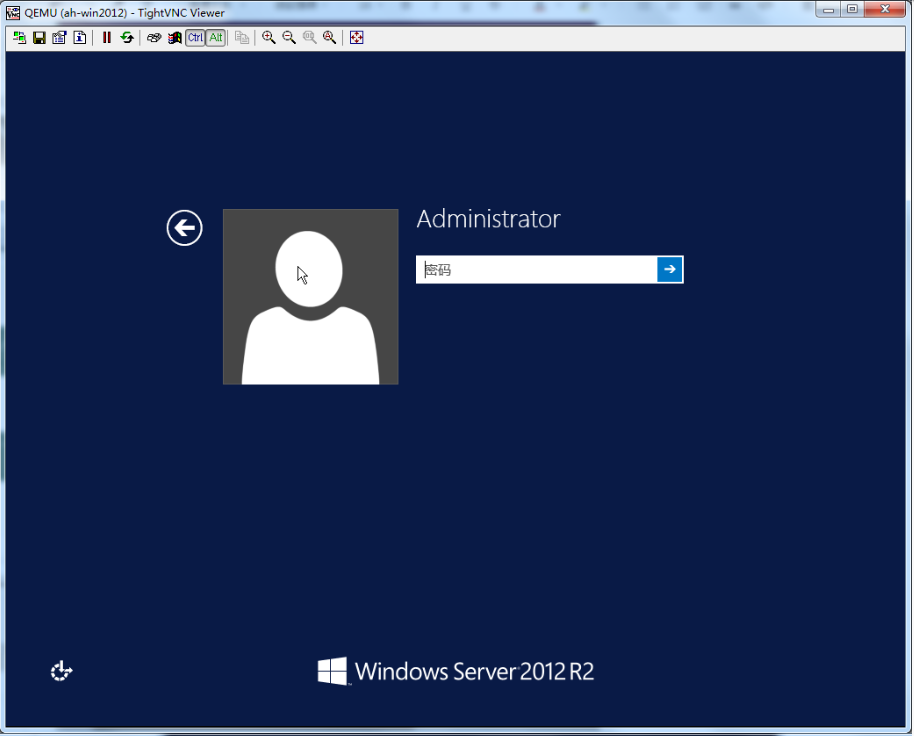Zoom out of the remote display

tap(289, 38)
